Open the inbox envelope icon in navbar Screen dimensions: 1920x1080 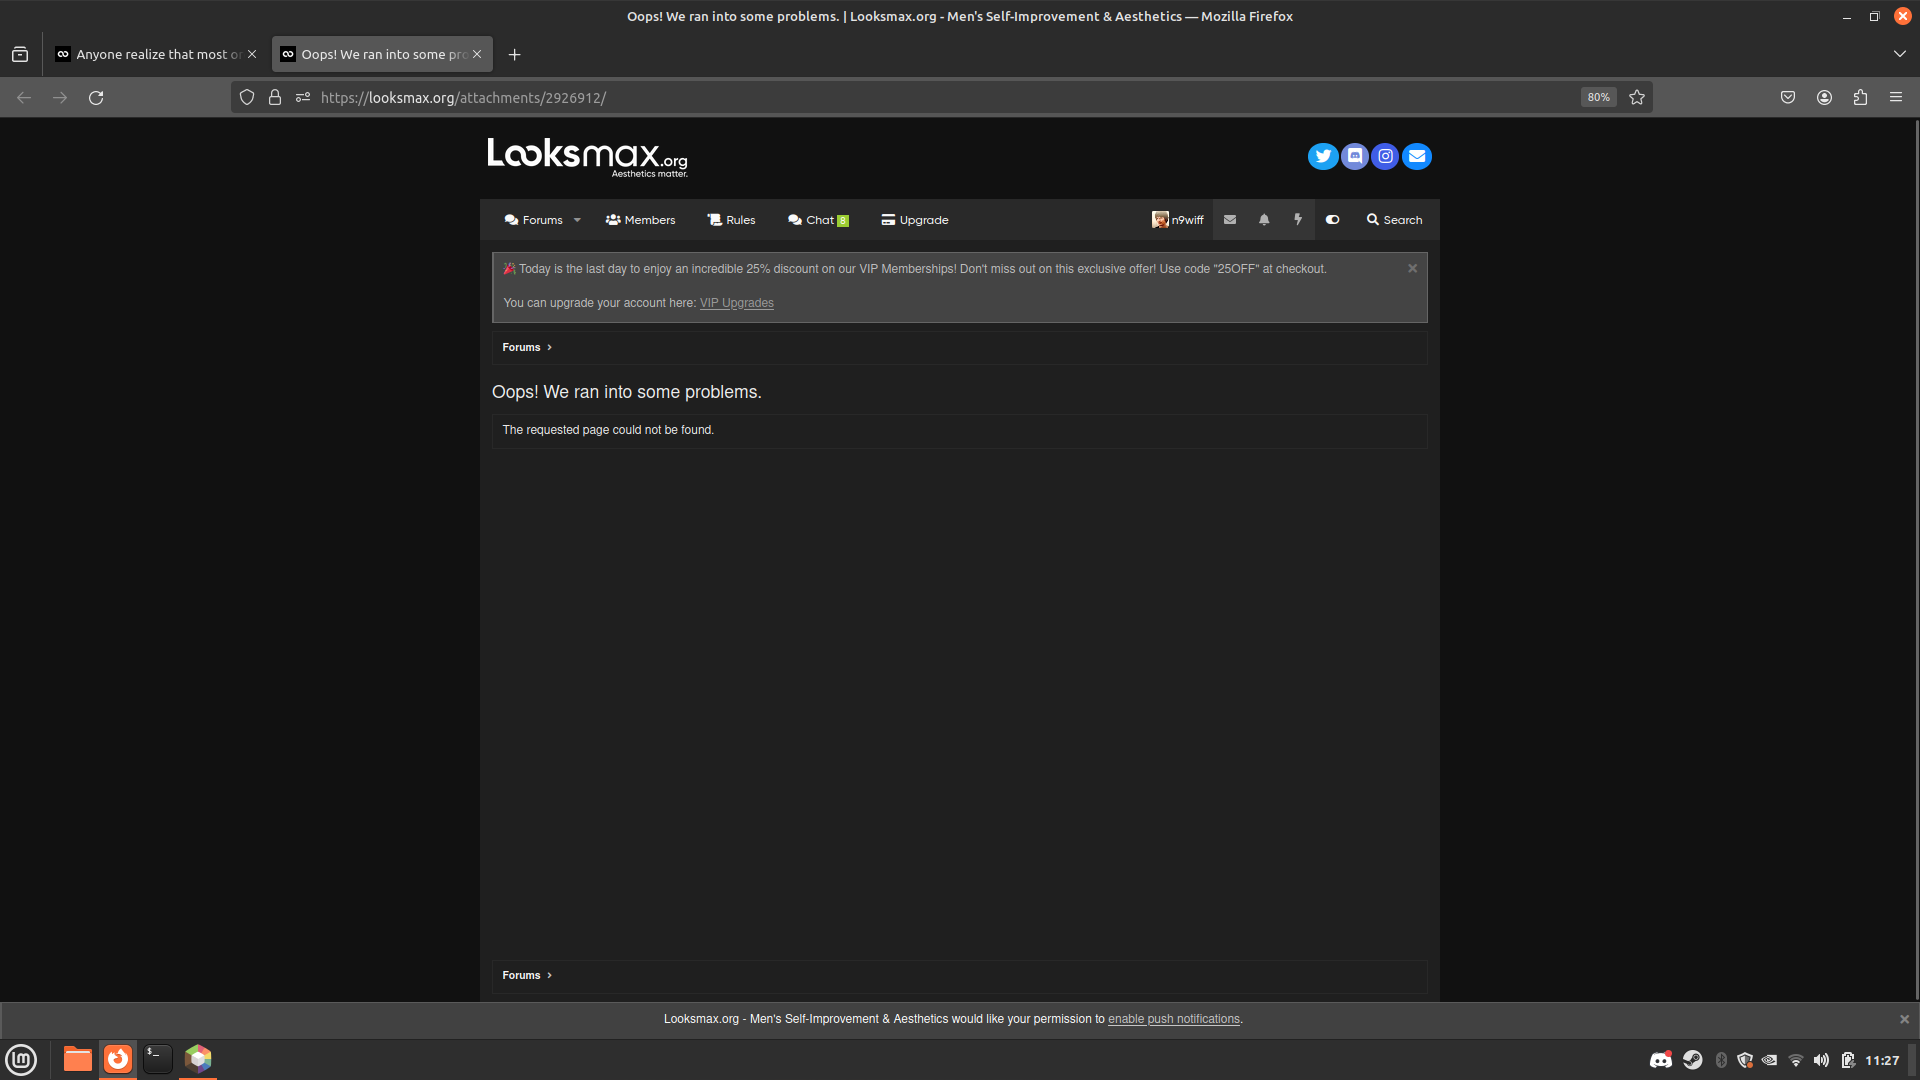[1230, 220]
